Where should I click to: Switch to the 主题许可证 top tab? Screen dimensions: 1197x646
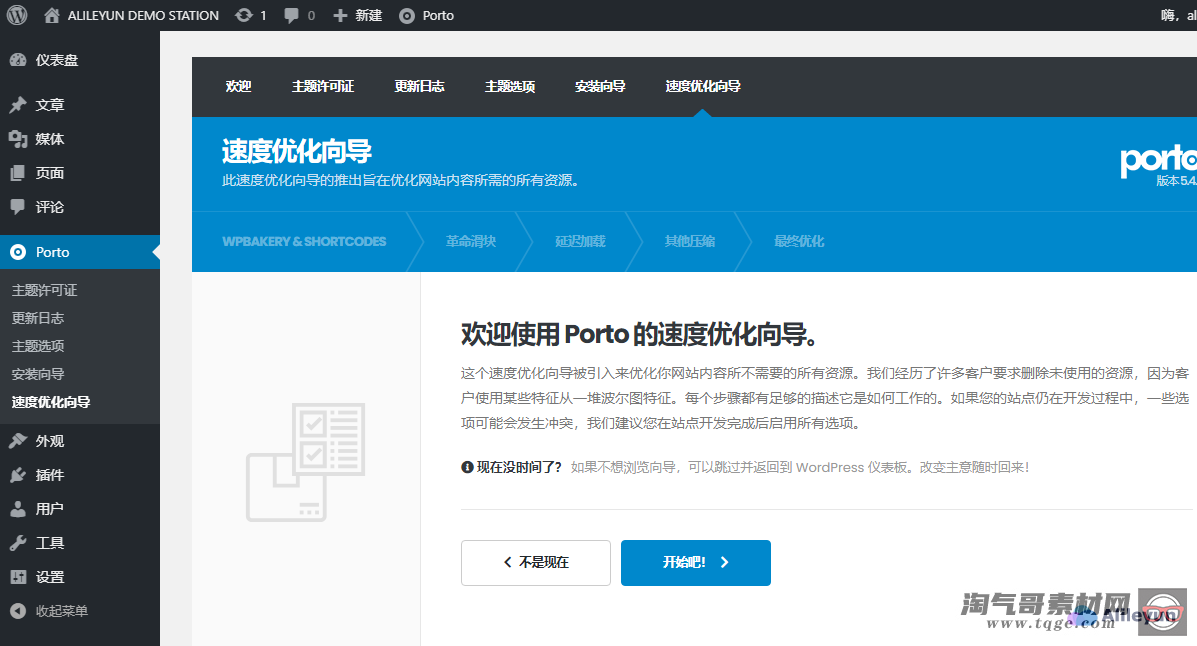(323, 86)
